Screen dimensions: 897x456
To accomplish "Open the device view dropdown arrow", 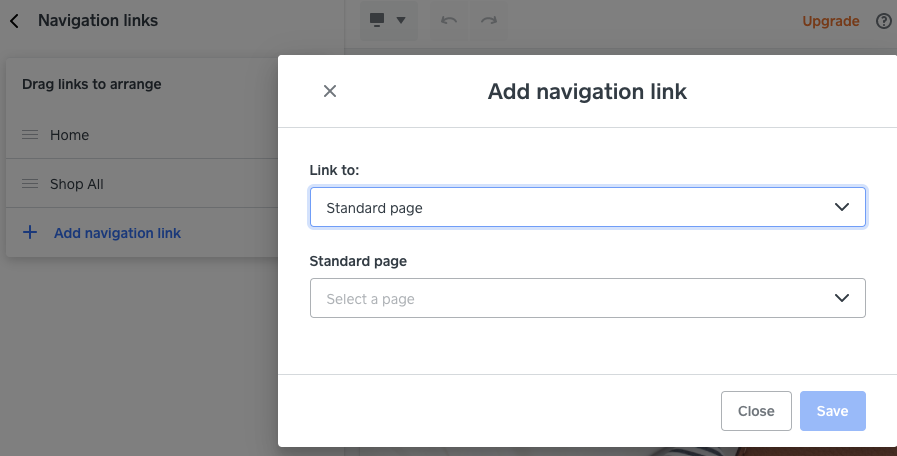I will [x=401, y=21].
